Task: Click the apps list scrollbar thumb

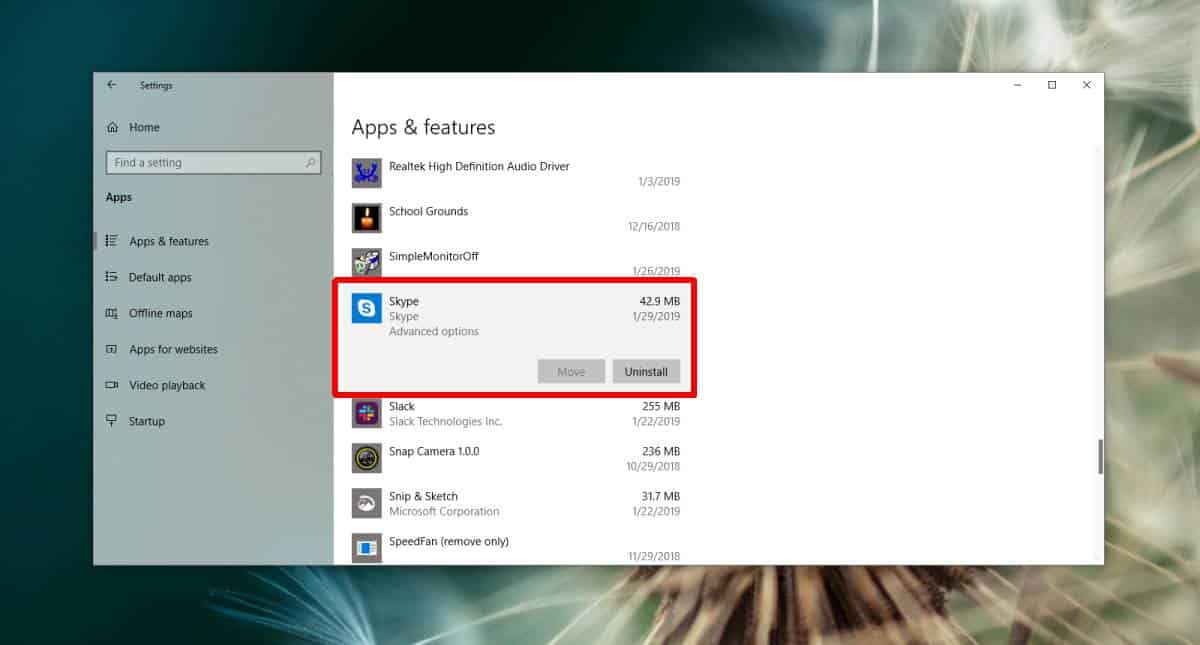Action: (1101, 456)
